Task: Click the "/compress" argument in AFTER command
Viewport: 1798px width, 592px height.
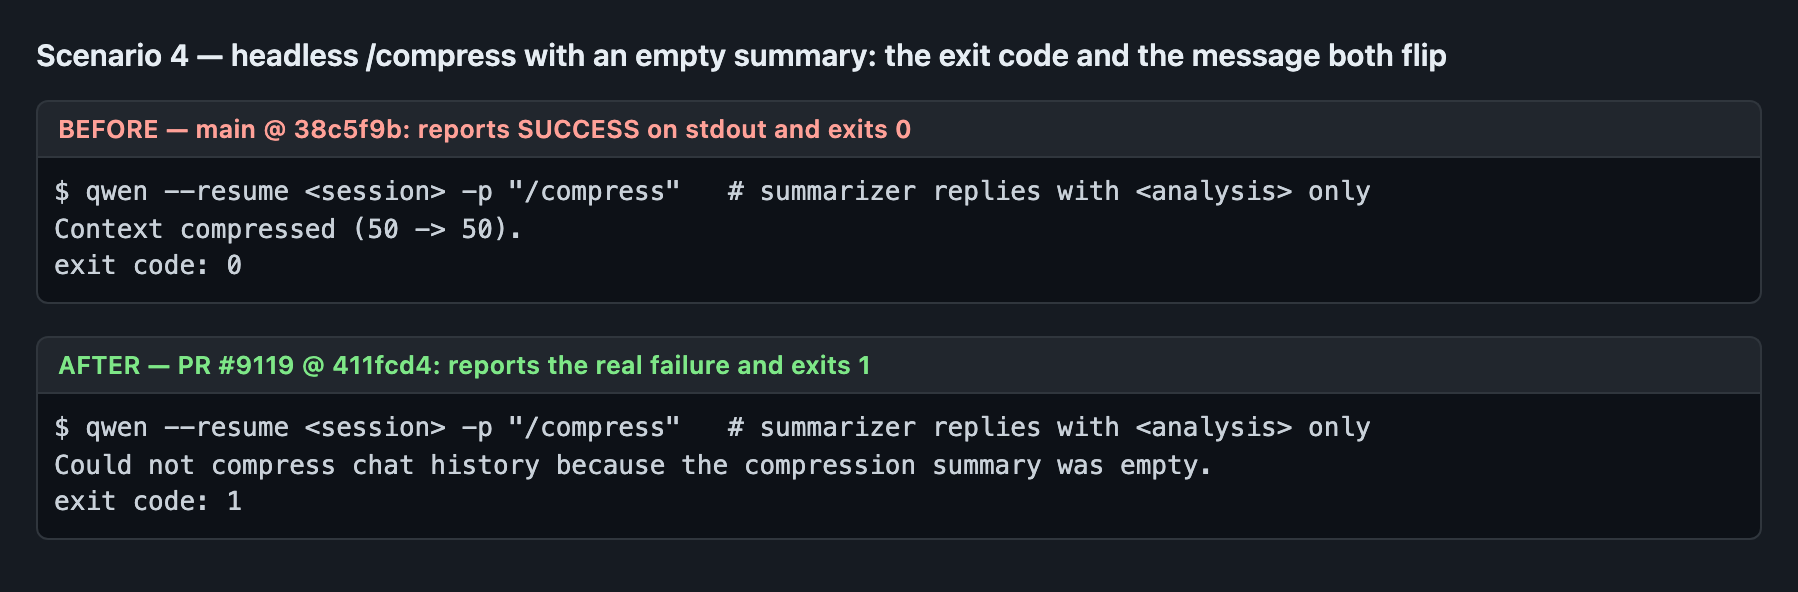Action: coord(594,427)
